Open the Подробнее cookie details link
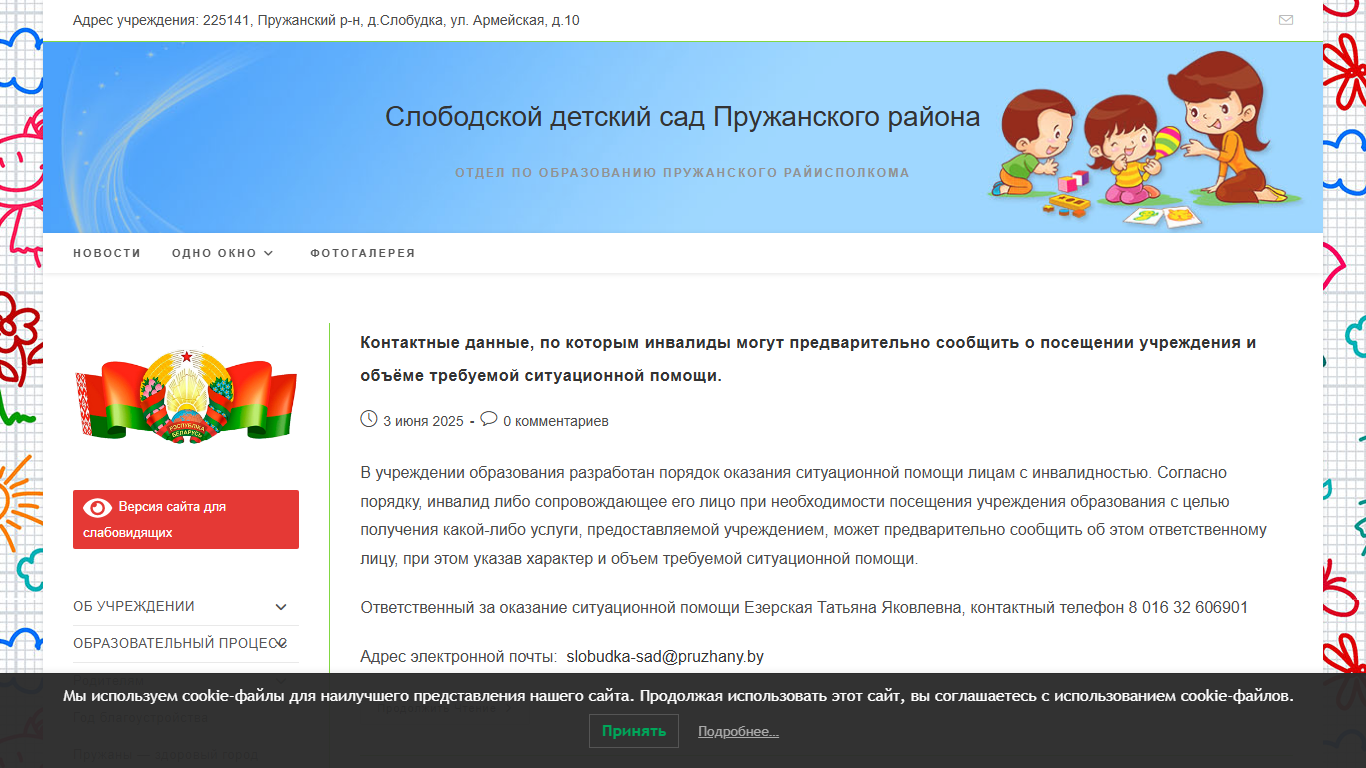The width and height of the screenshot is (1366, 768). 738,732
